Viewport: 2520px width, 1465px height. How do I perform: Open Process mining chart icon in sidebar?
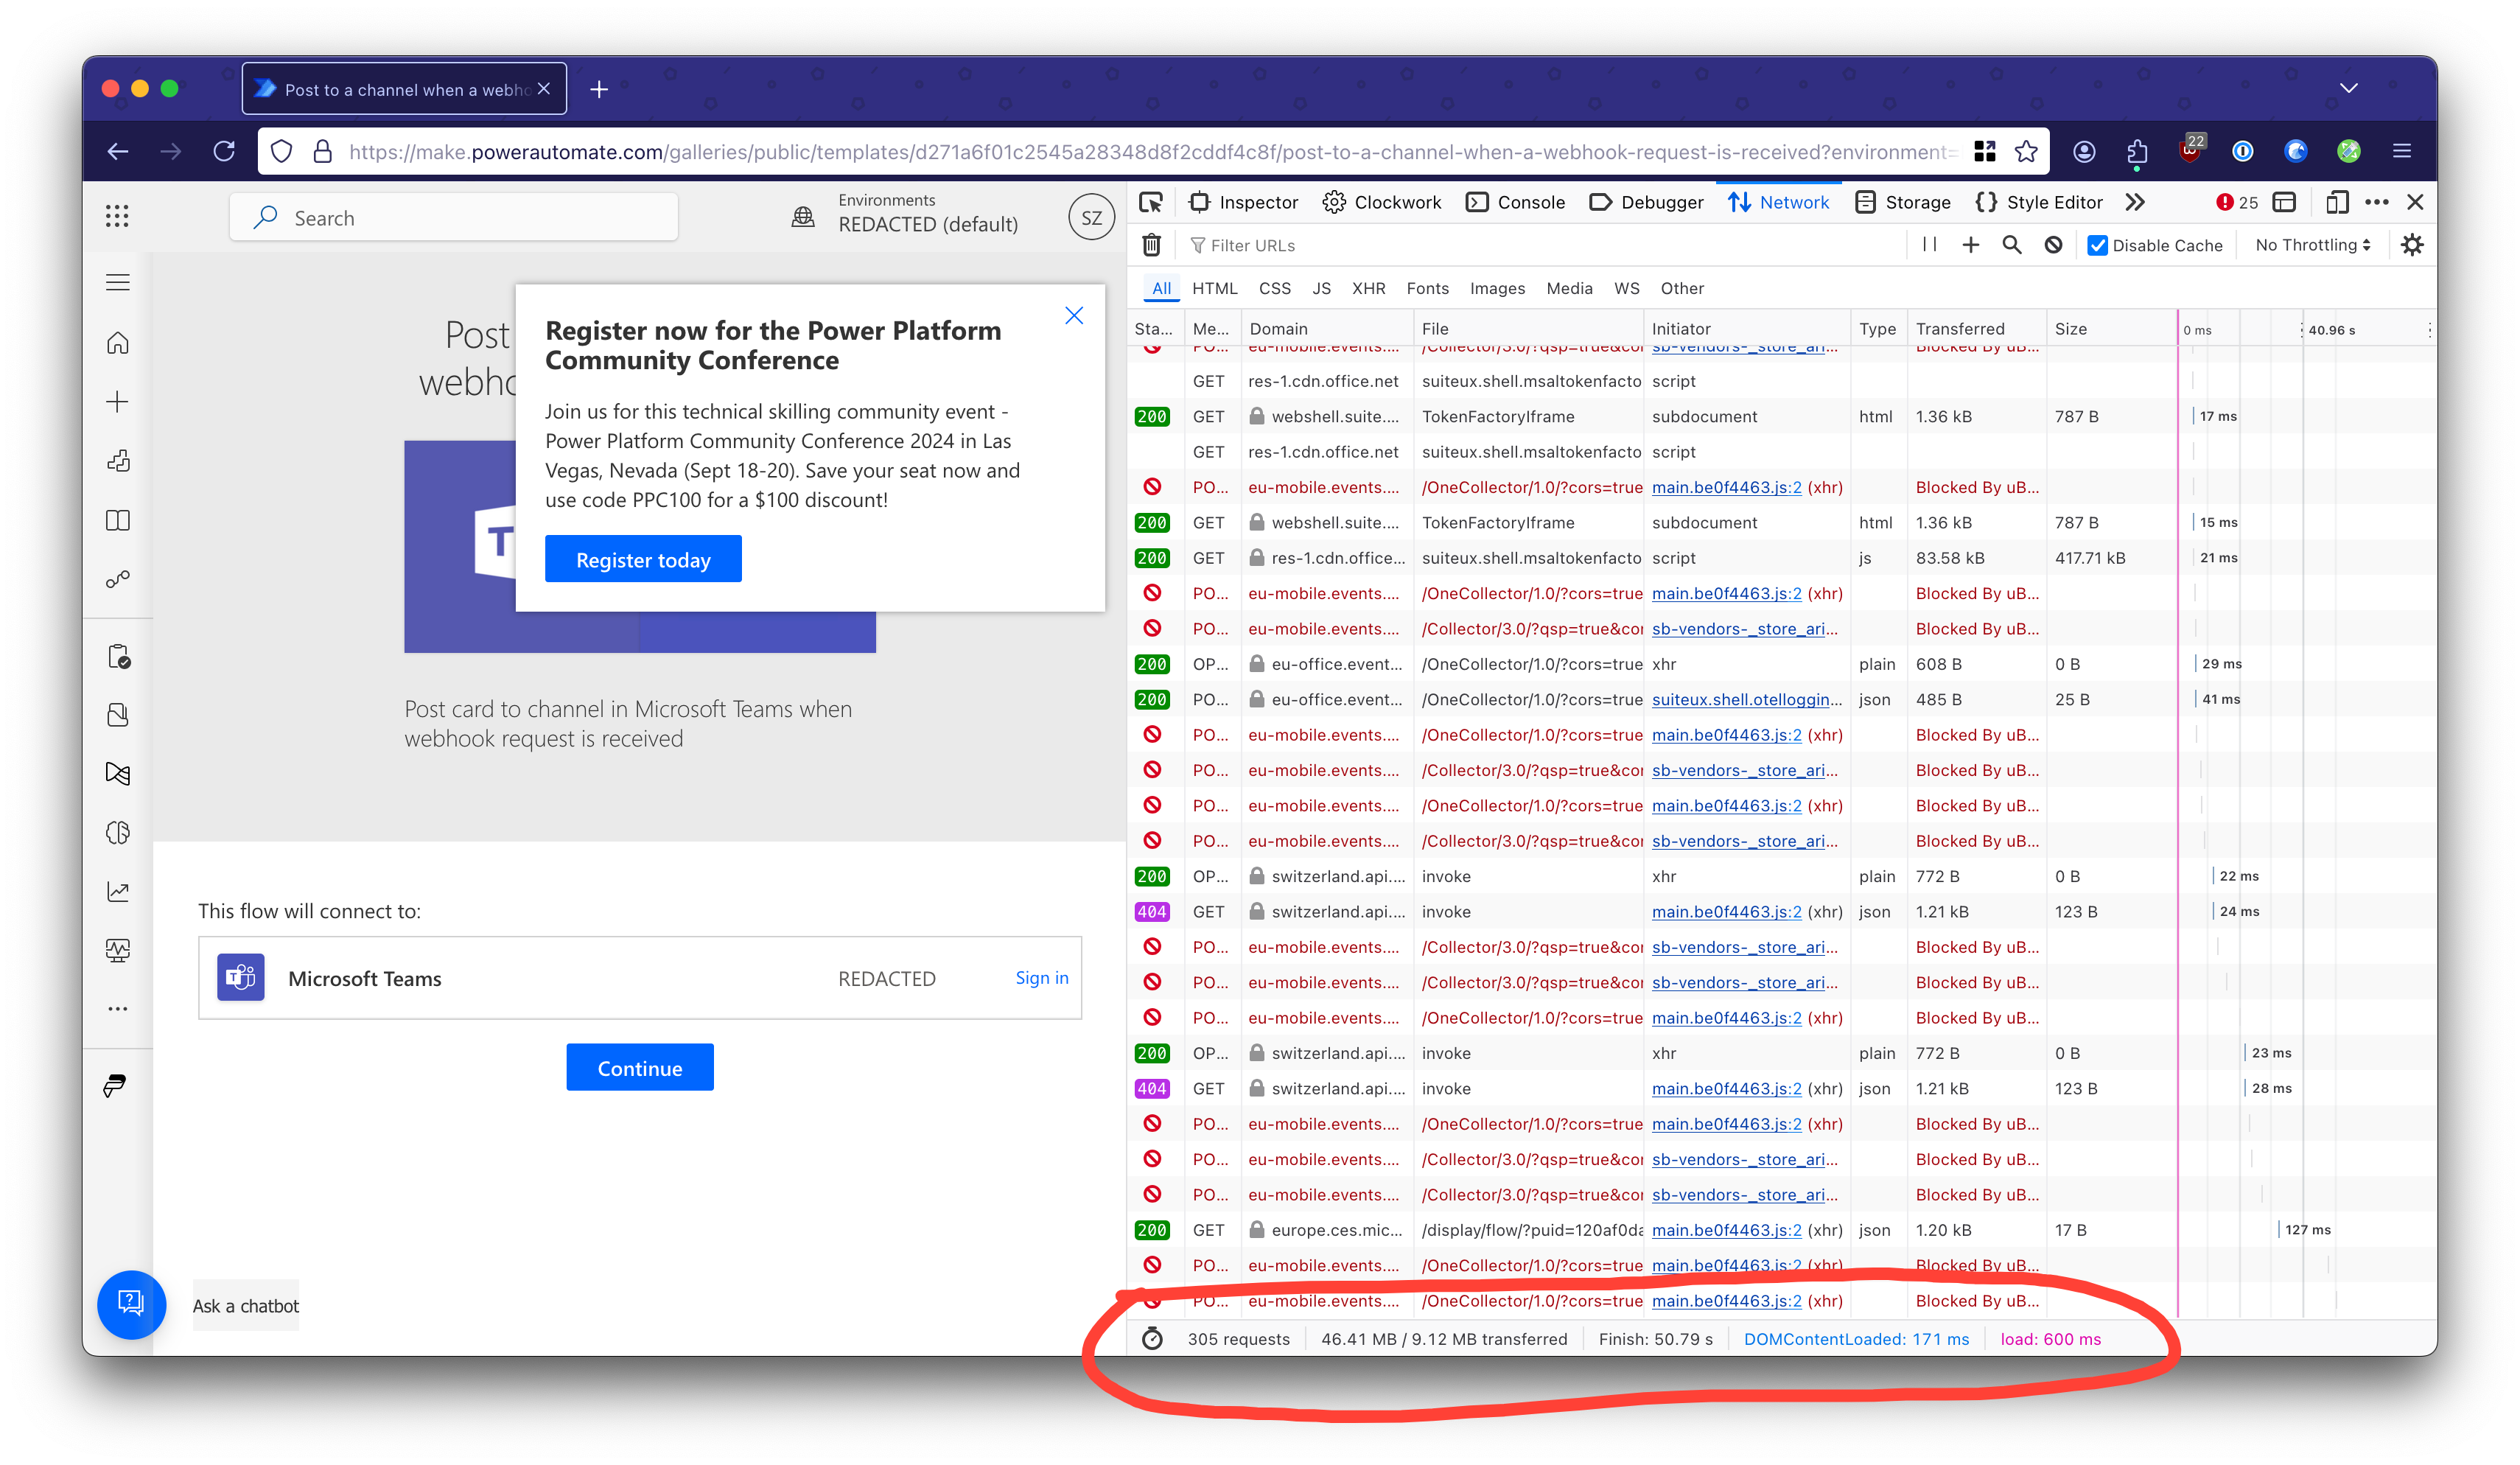point(117,891)
